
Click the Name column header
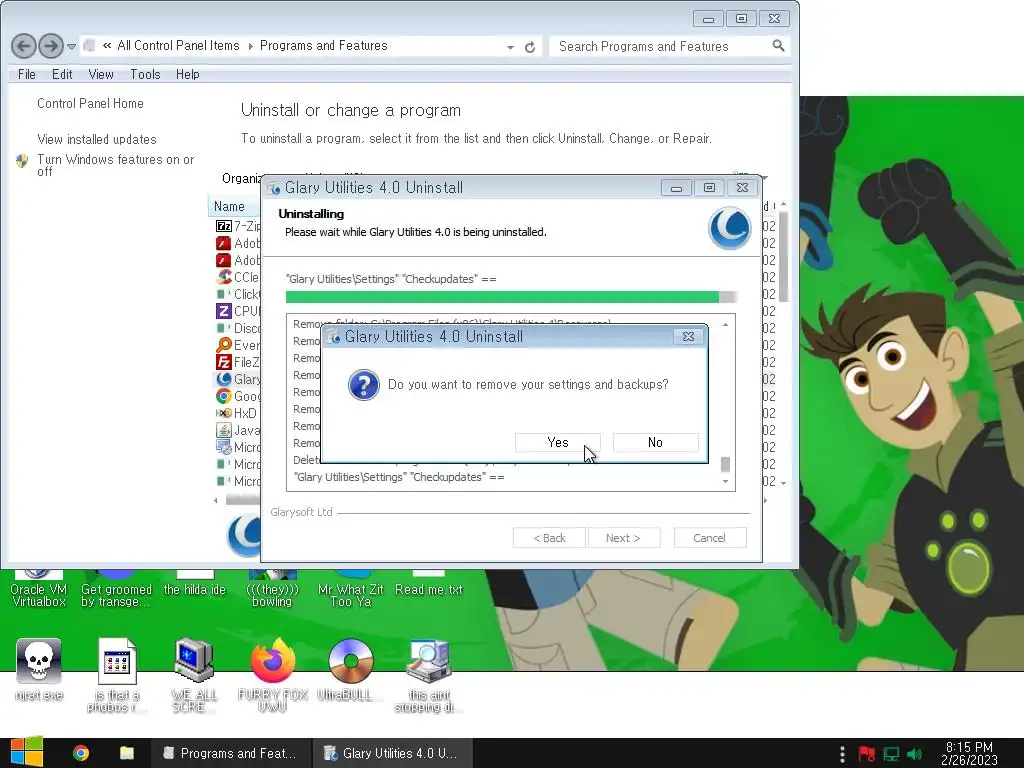pos(229,206)
